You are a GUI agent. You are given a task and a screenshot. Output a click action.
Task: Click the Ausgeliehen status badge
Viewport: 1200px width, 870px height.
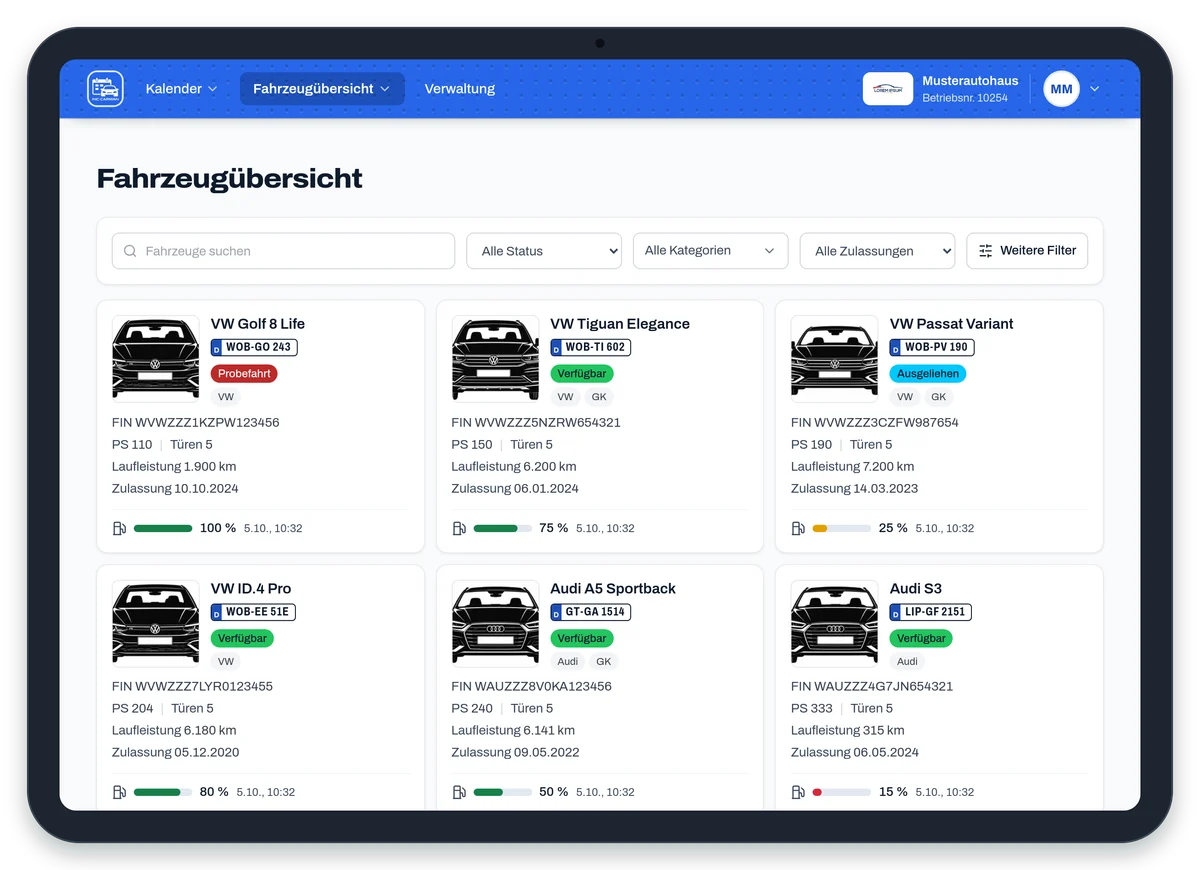point(928,374)
